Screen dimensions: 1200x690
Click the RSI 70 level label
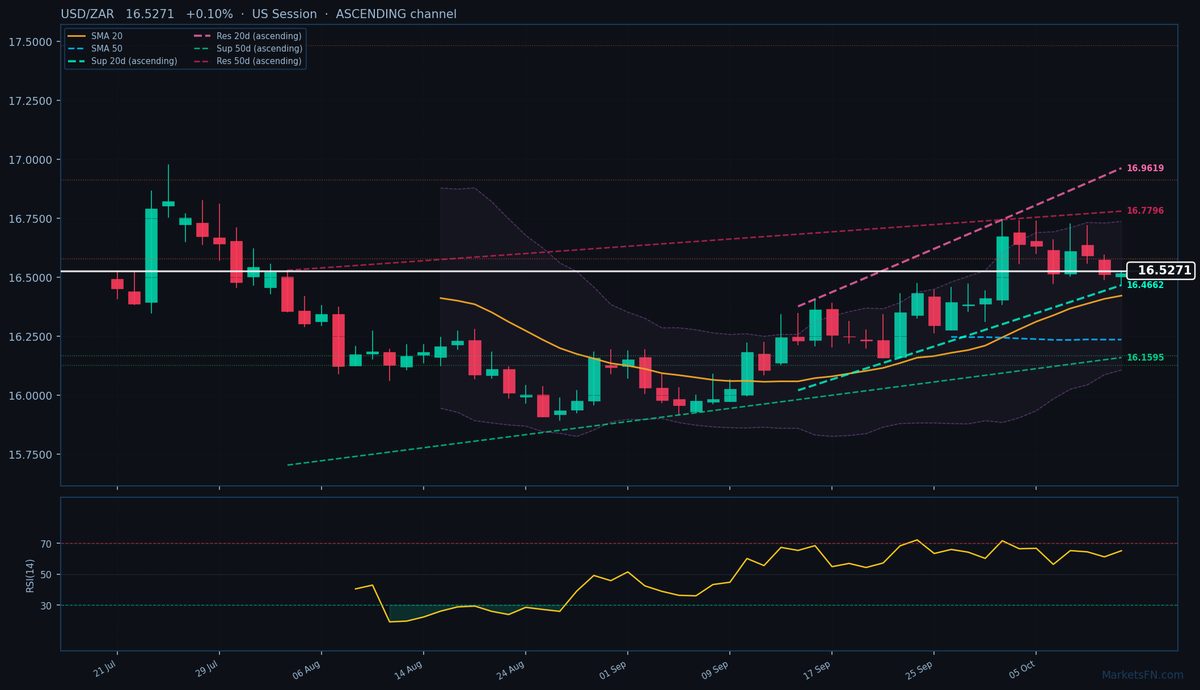(47, 544)
